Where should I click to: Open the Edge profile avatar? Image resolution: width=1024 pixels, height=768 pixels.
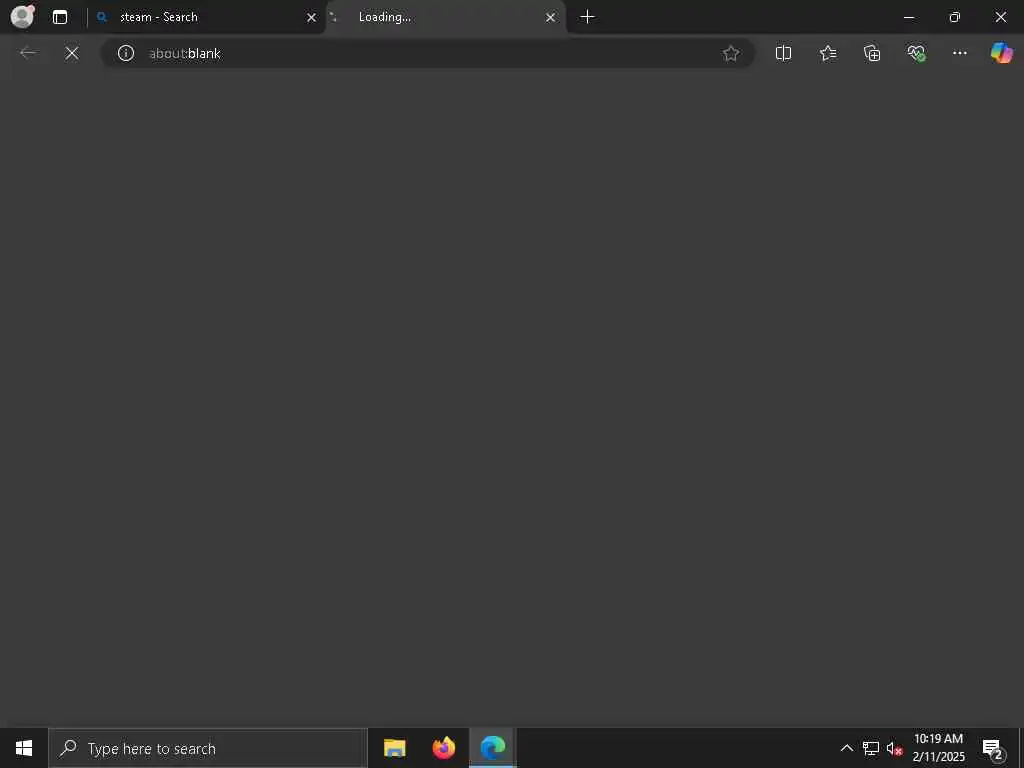(x=22, y=16)
